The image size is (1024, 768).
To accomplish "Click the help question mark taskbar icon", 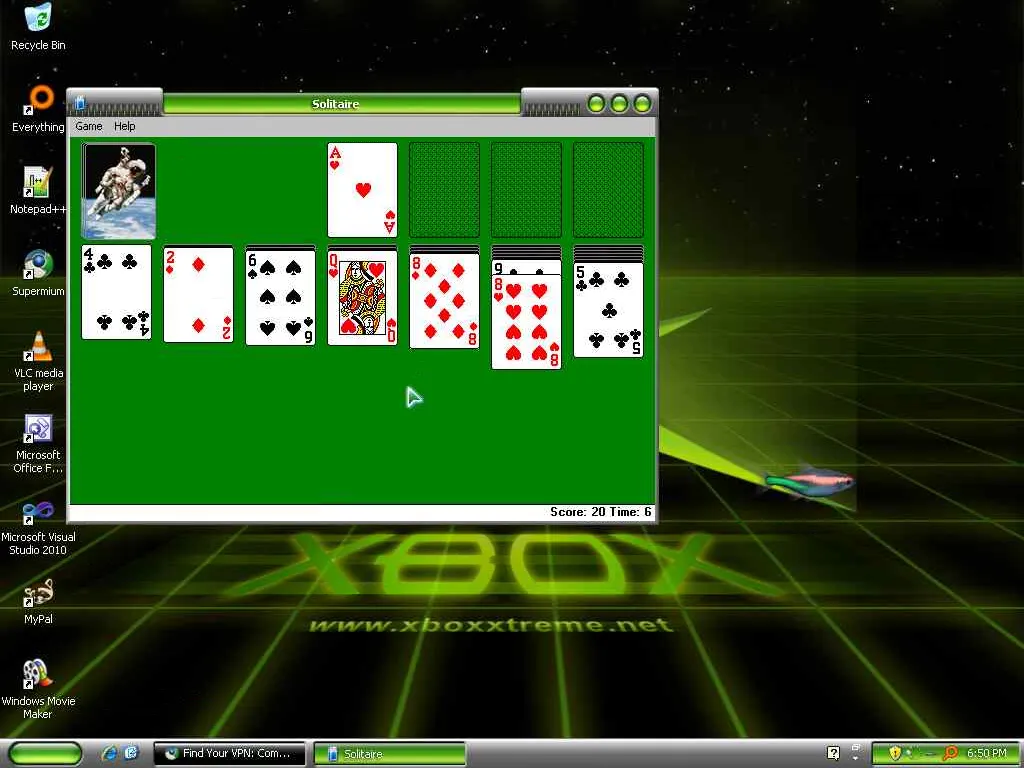I will click(833, 753).
